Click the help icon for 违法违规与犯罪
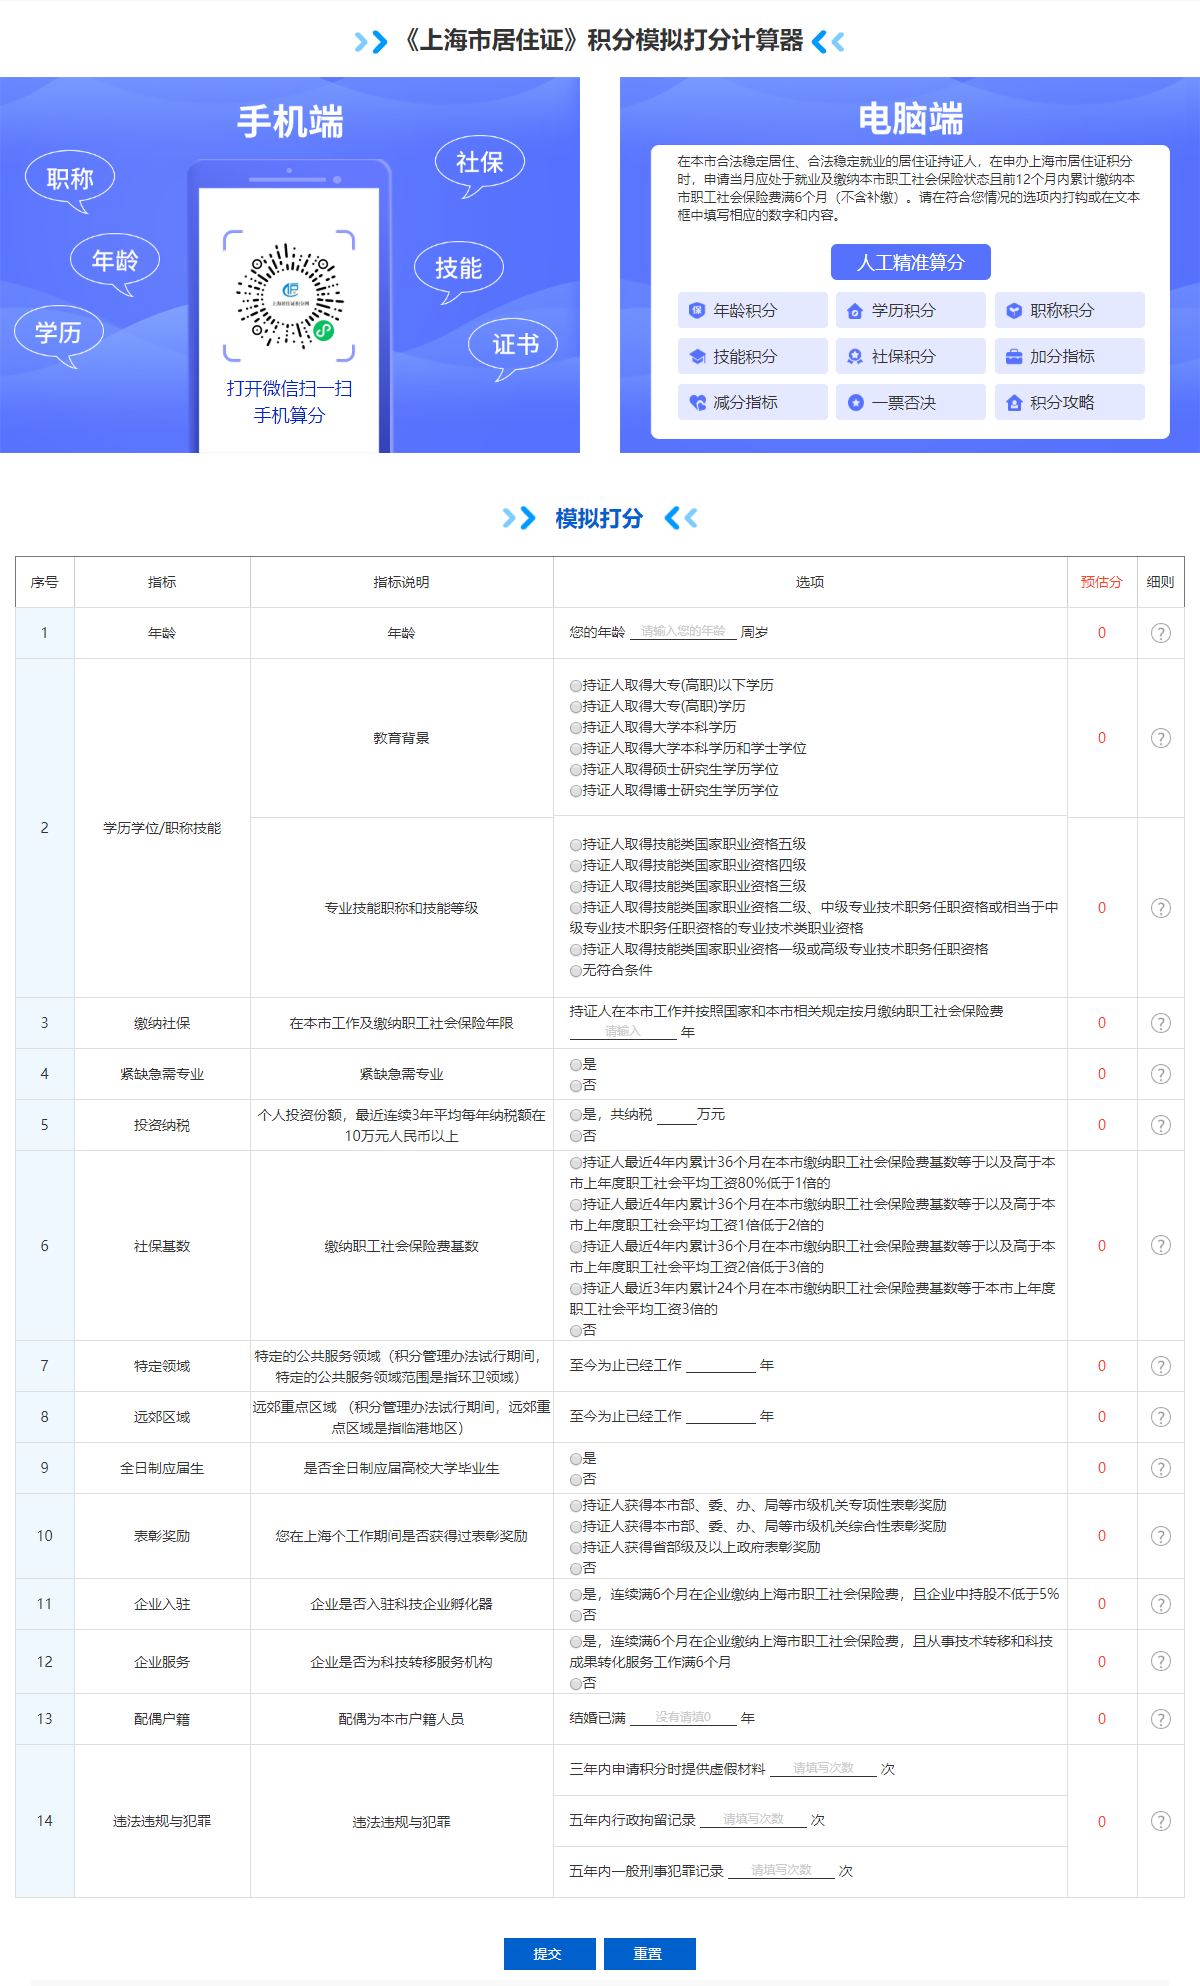 tap(1160, 1821)
